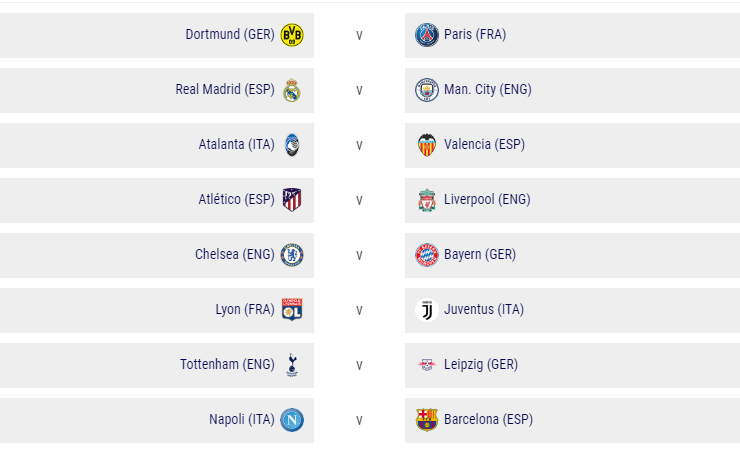Image resolution: width=740 pixels, height=462 pixels.
Task: Click the Chelsea lion crest
Action: pyautogui.click(x=292, y=255)
